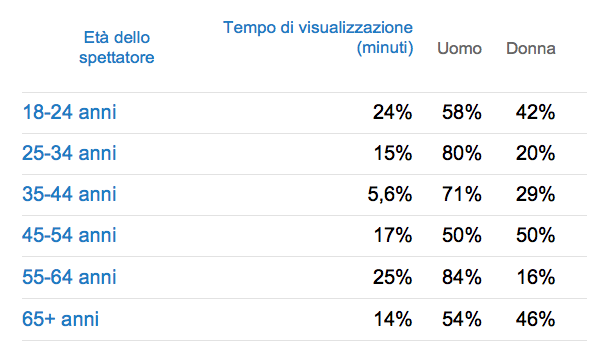Sort by Età dello spettatore column header
The width and height of the screenshot is (605, 364).
coord(117,47)
